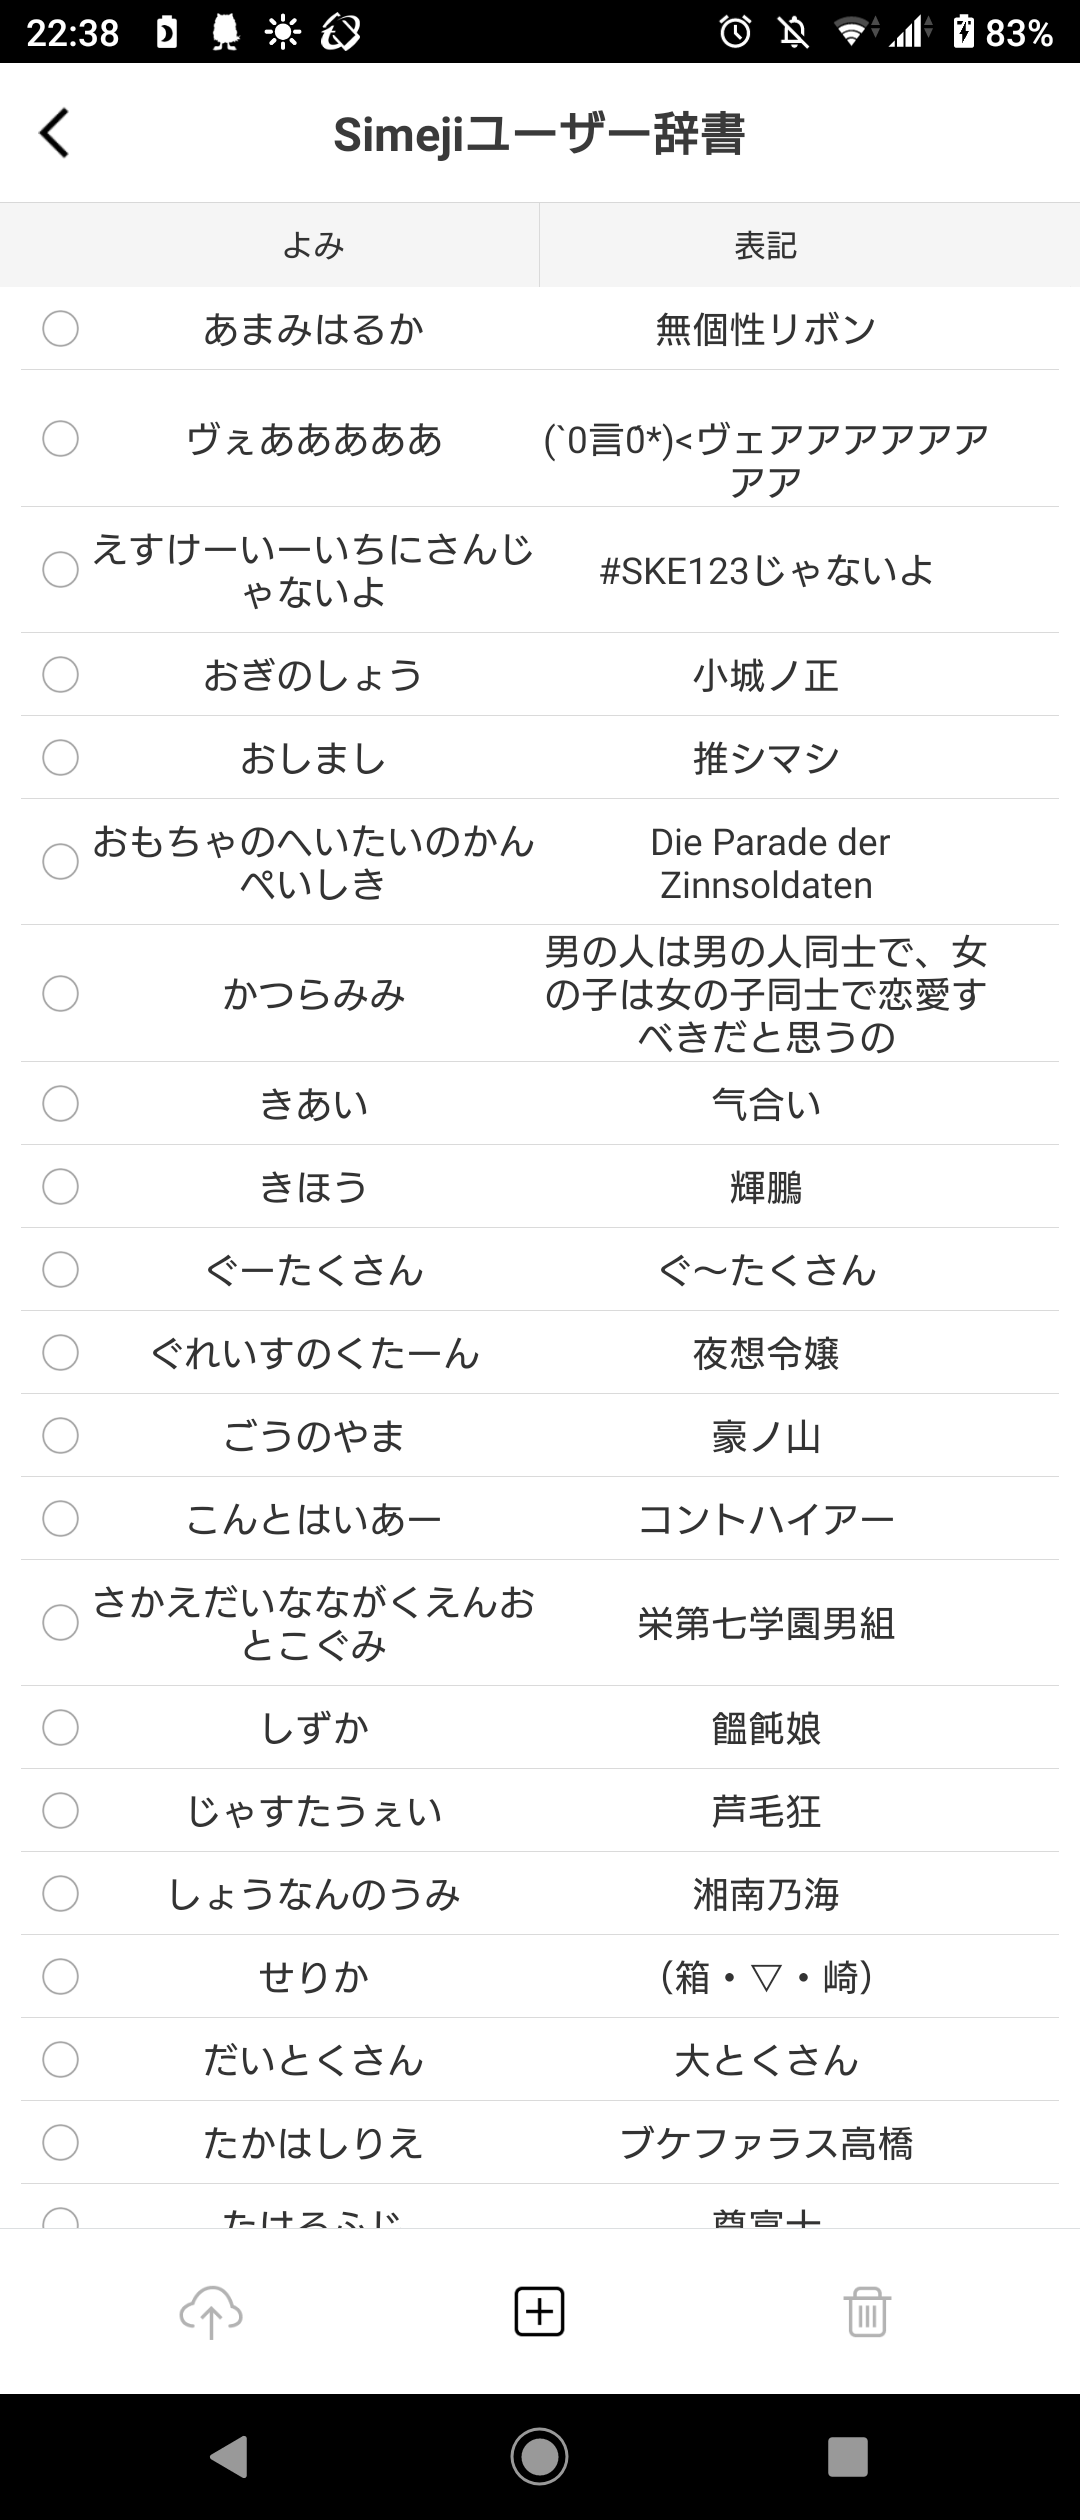Select the radio button for きほう

click(60, 1186)
